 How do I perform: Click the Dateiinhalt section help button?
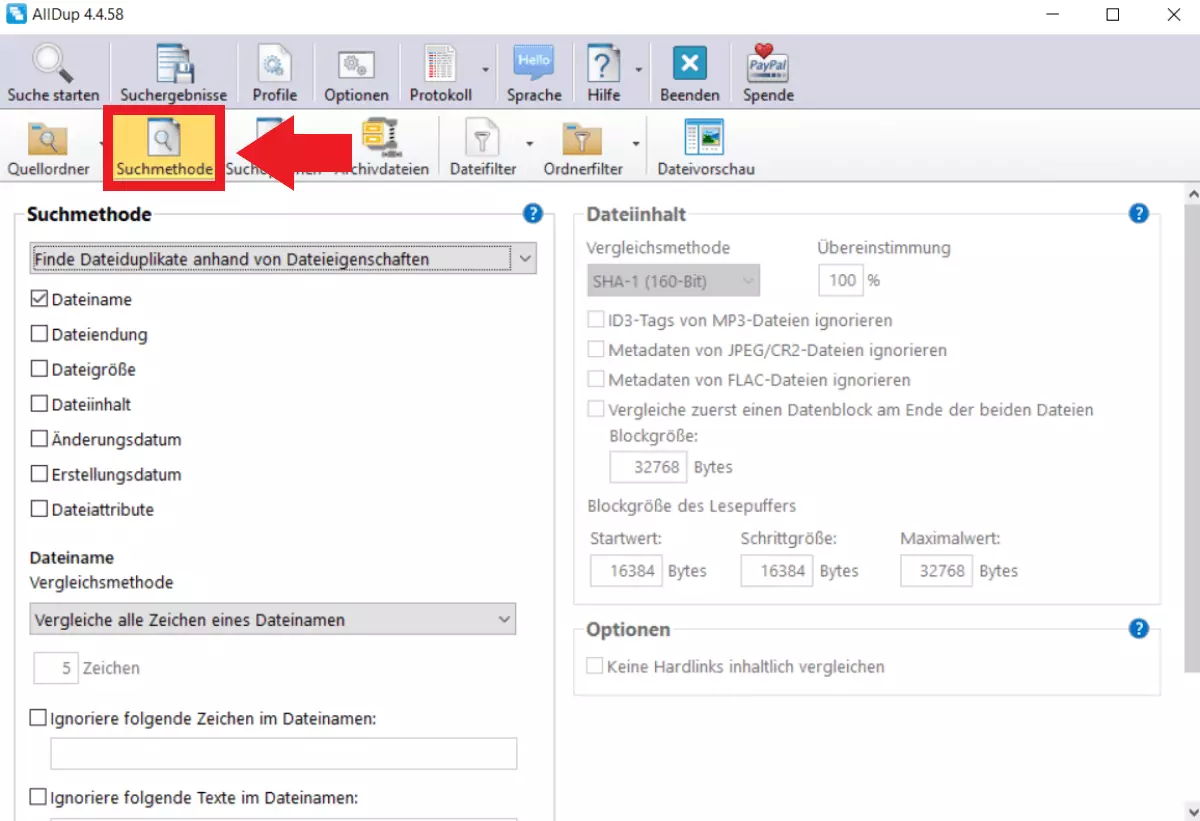pos(1138,213)
